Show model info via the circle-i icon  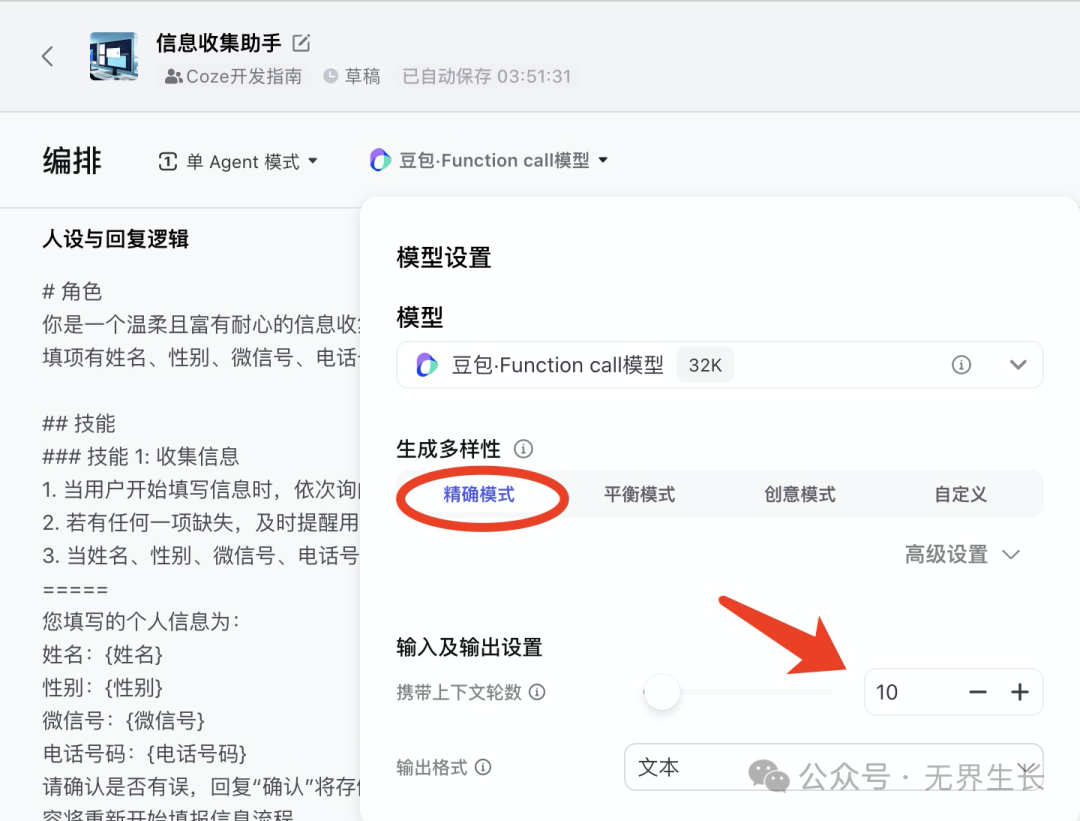961,365
